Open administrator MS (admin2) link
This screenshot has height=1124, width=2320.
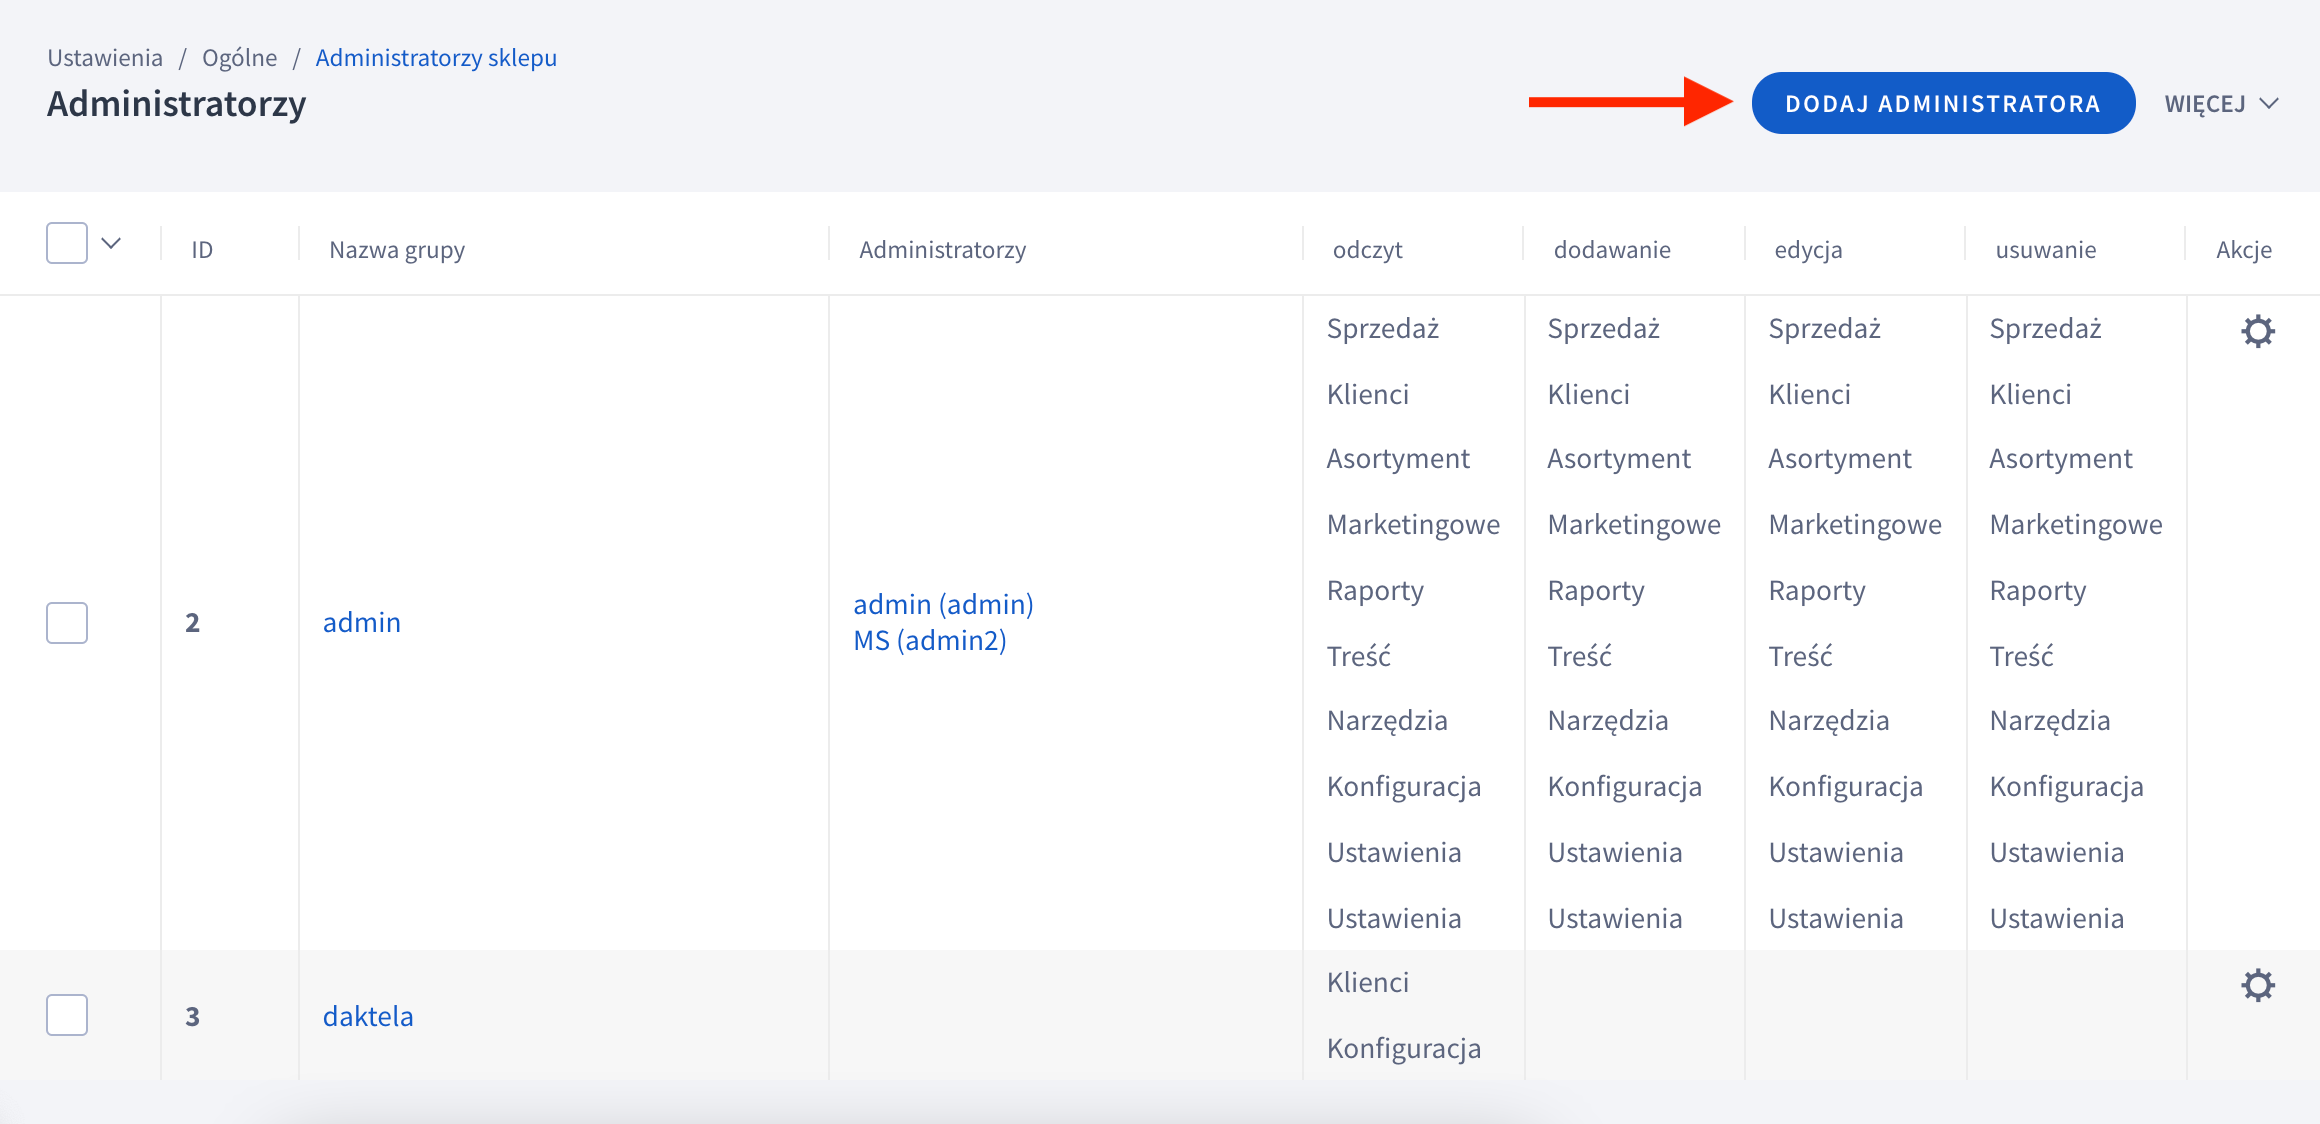929,641
